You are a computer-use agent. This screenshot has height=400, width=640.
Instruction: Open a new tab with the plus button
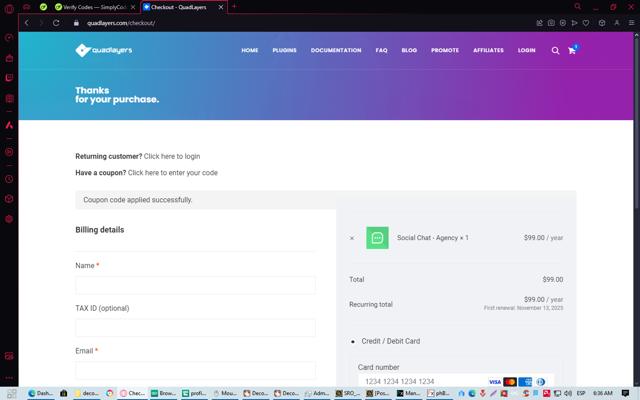[234, 7]
